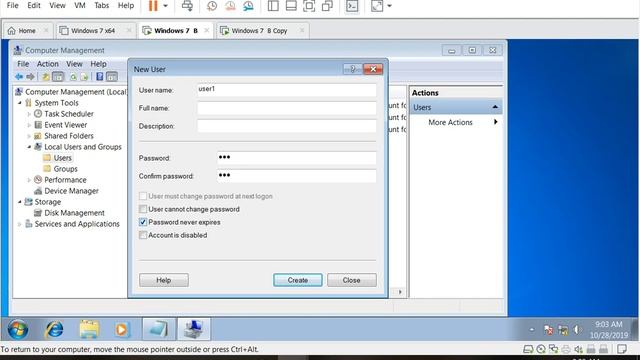Open the snapshot manager icon
This screenshot has width=640, height=360.
coord(248,6)
